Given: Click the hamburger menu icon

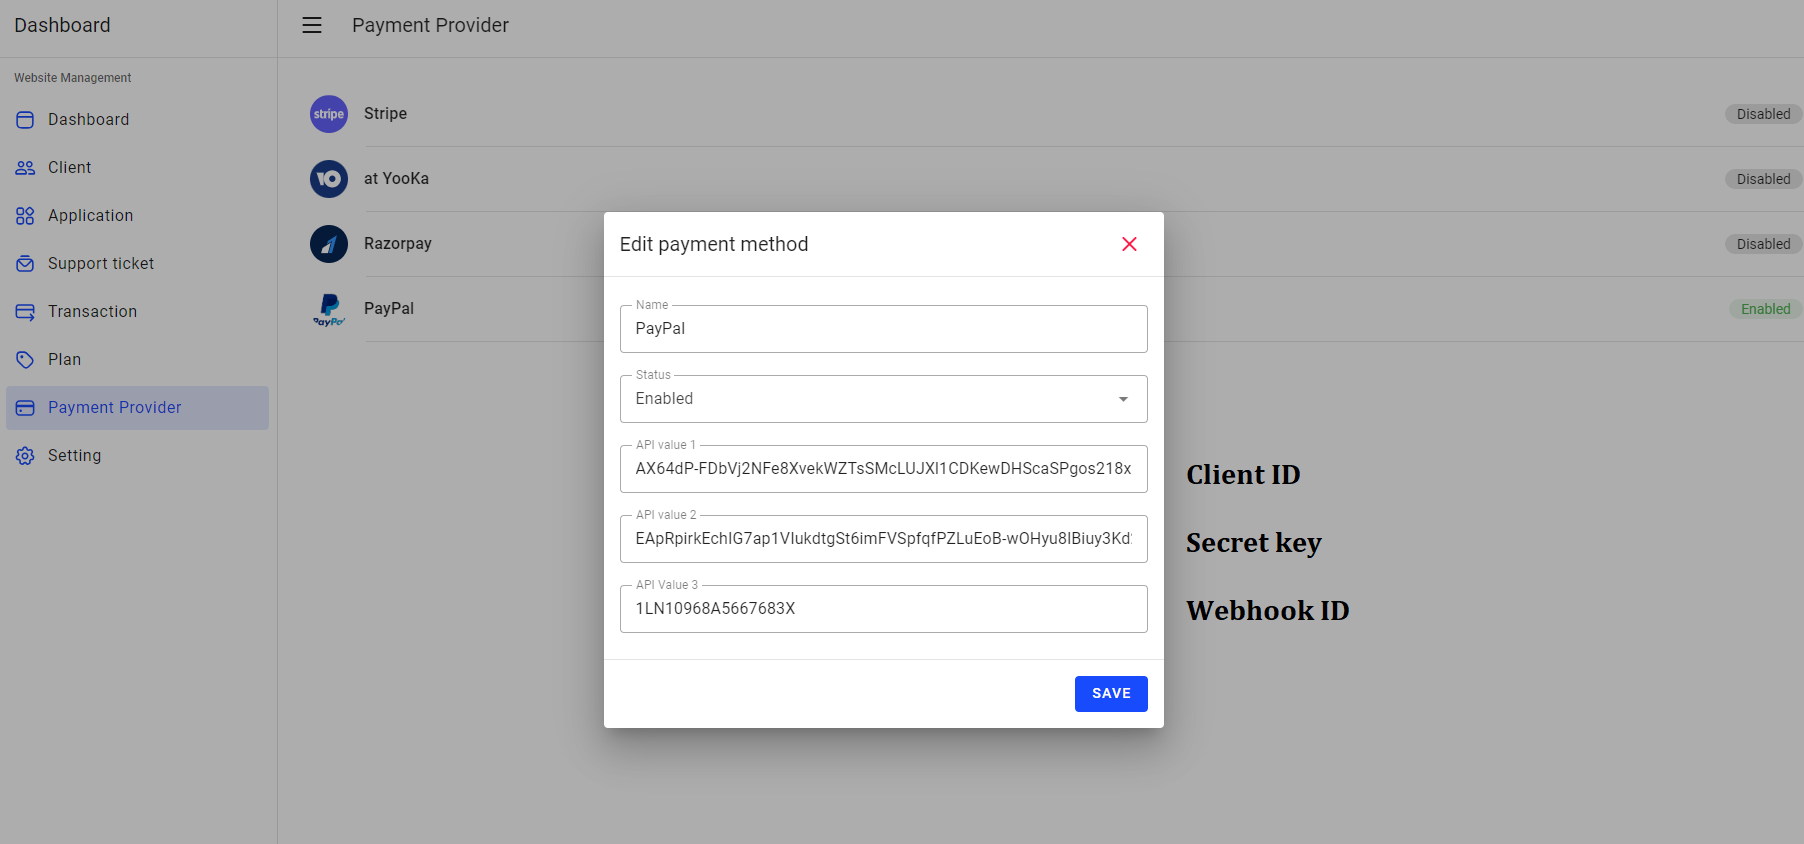Looking at the screenshot, I should click(x=312, y=25).
